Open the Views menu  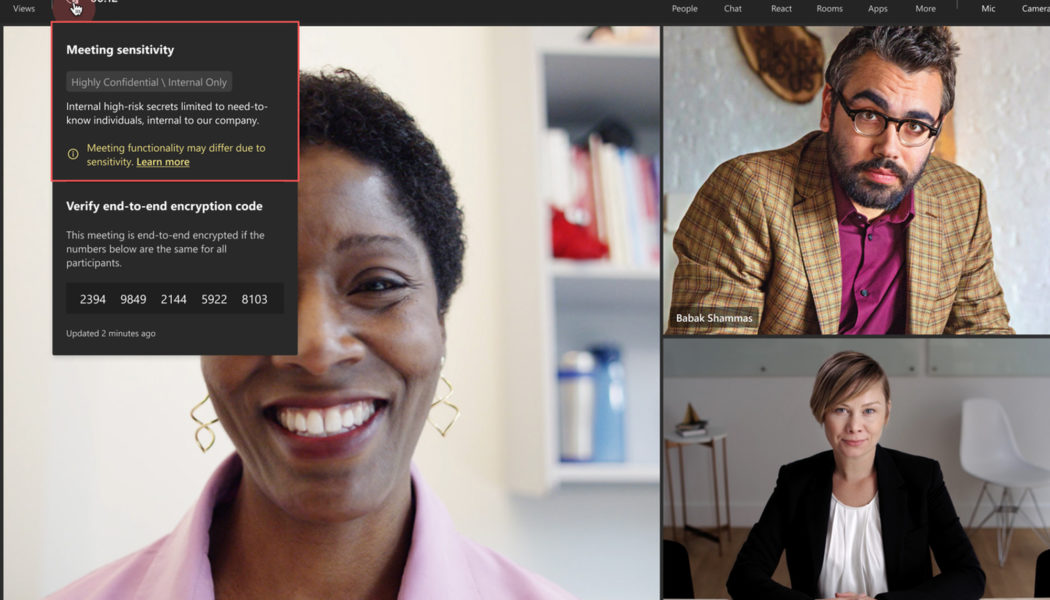(x=23, y=9)
